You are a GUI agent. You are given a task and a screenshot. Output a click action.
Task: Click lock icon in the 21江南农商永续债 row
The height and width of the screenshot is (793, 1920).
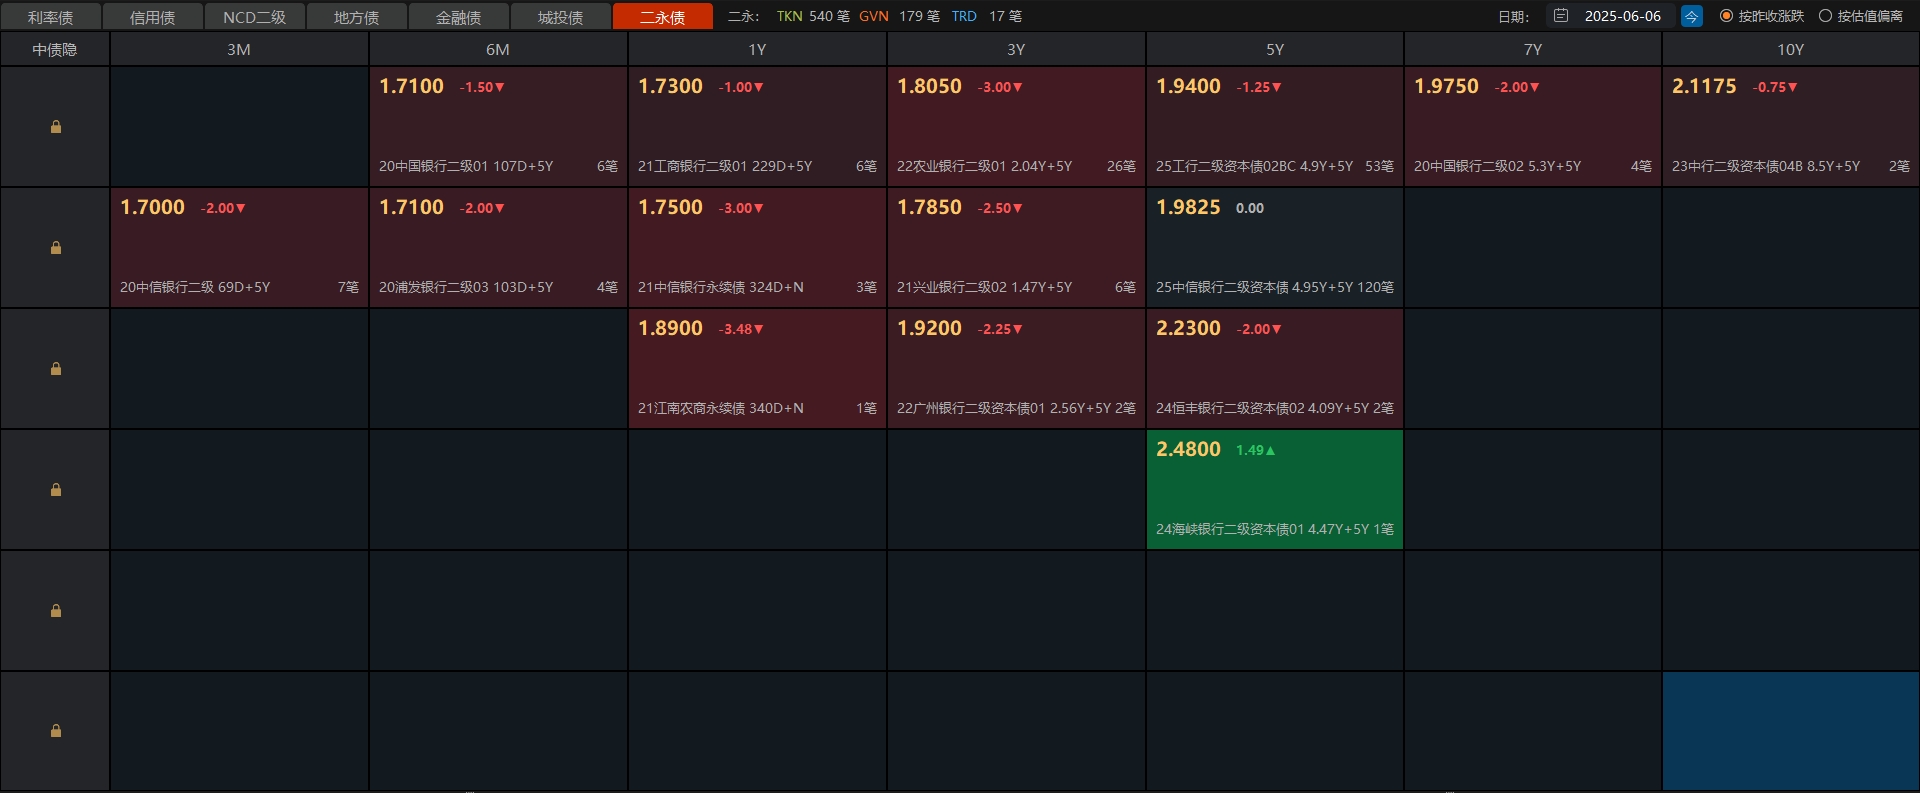56,369
